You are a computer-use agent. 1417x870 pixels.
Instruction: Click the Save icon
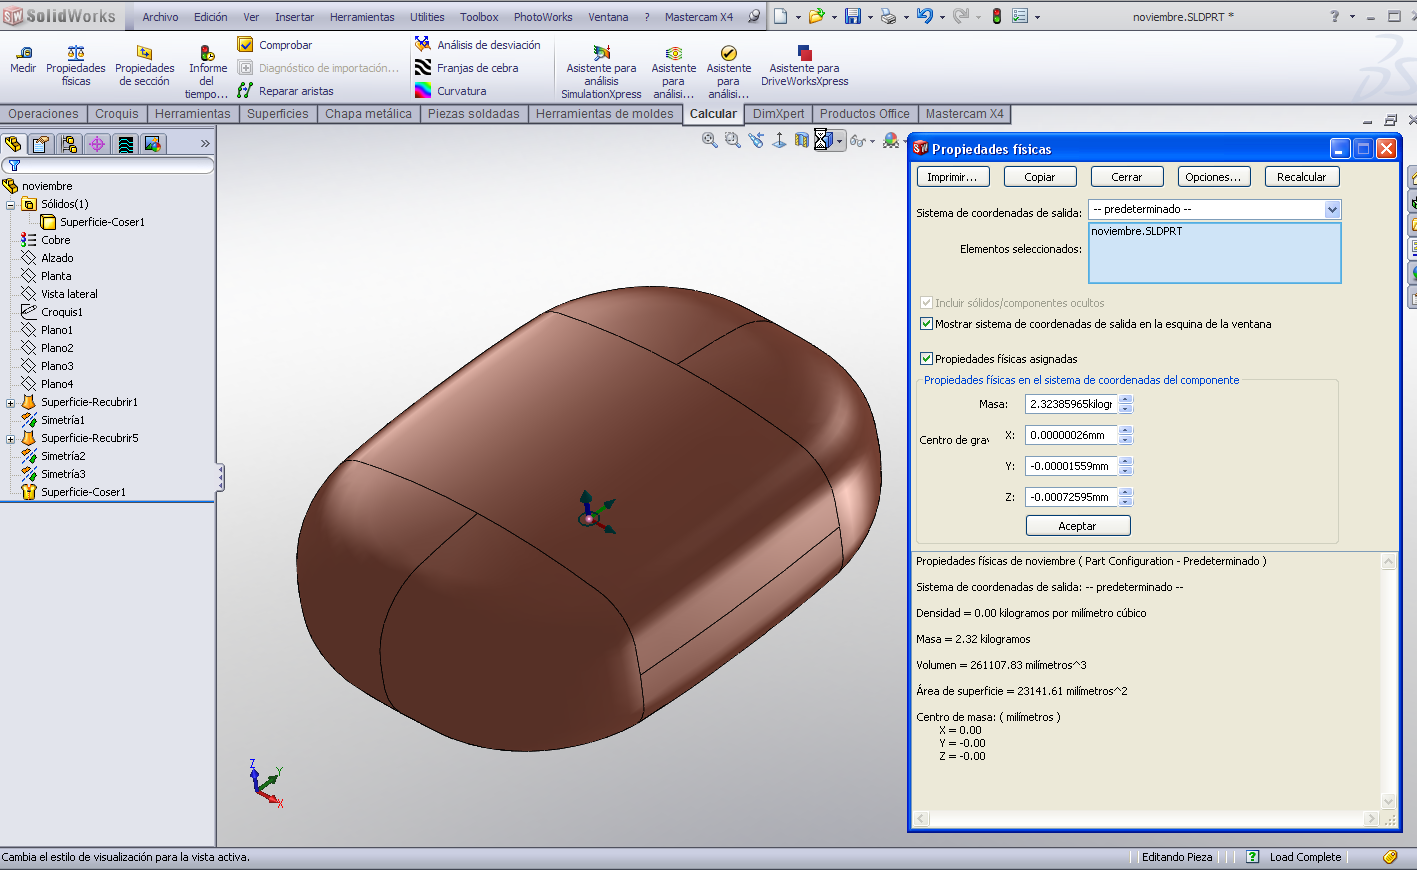(853, 16)
